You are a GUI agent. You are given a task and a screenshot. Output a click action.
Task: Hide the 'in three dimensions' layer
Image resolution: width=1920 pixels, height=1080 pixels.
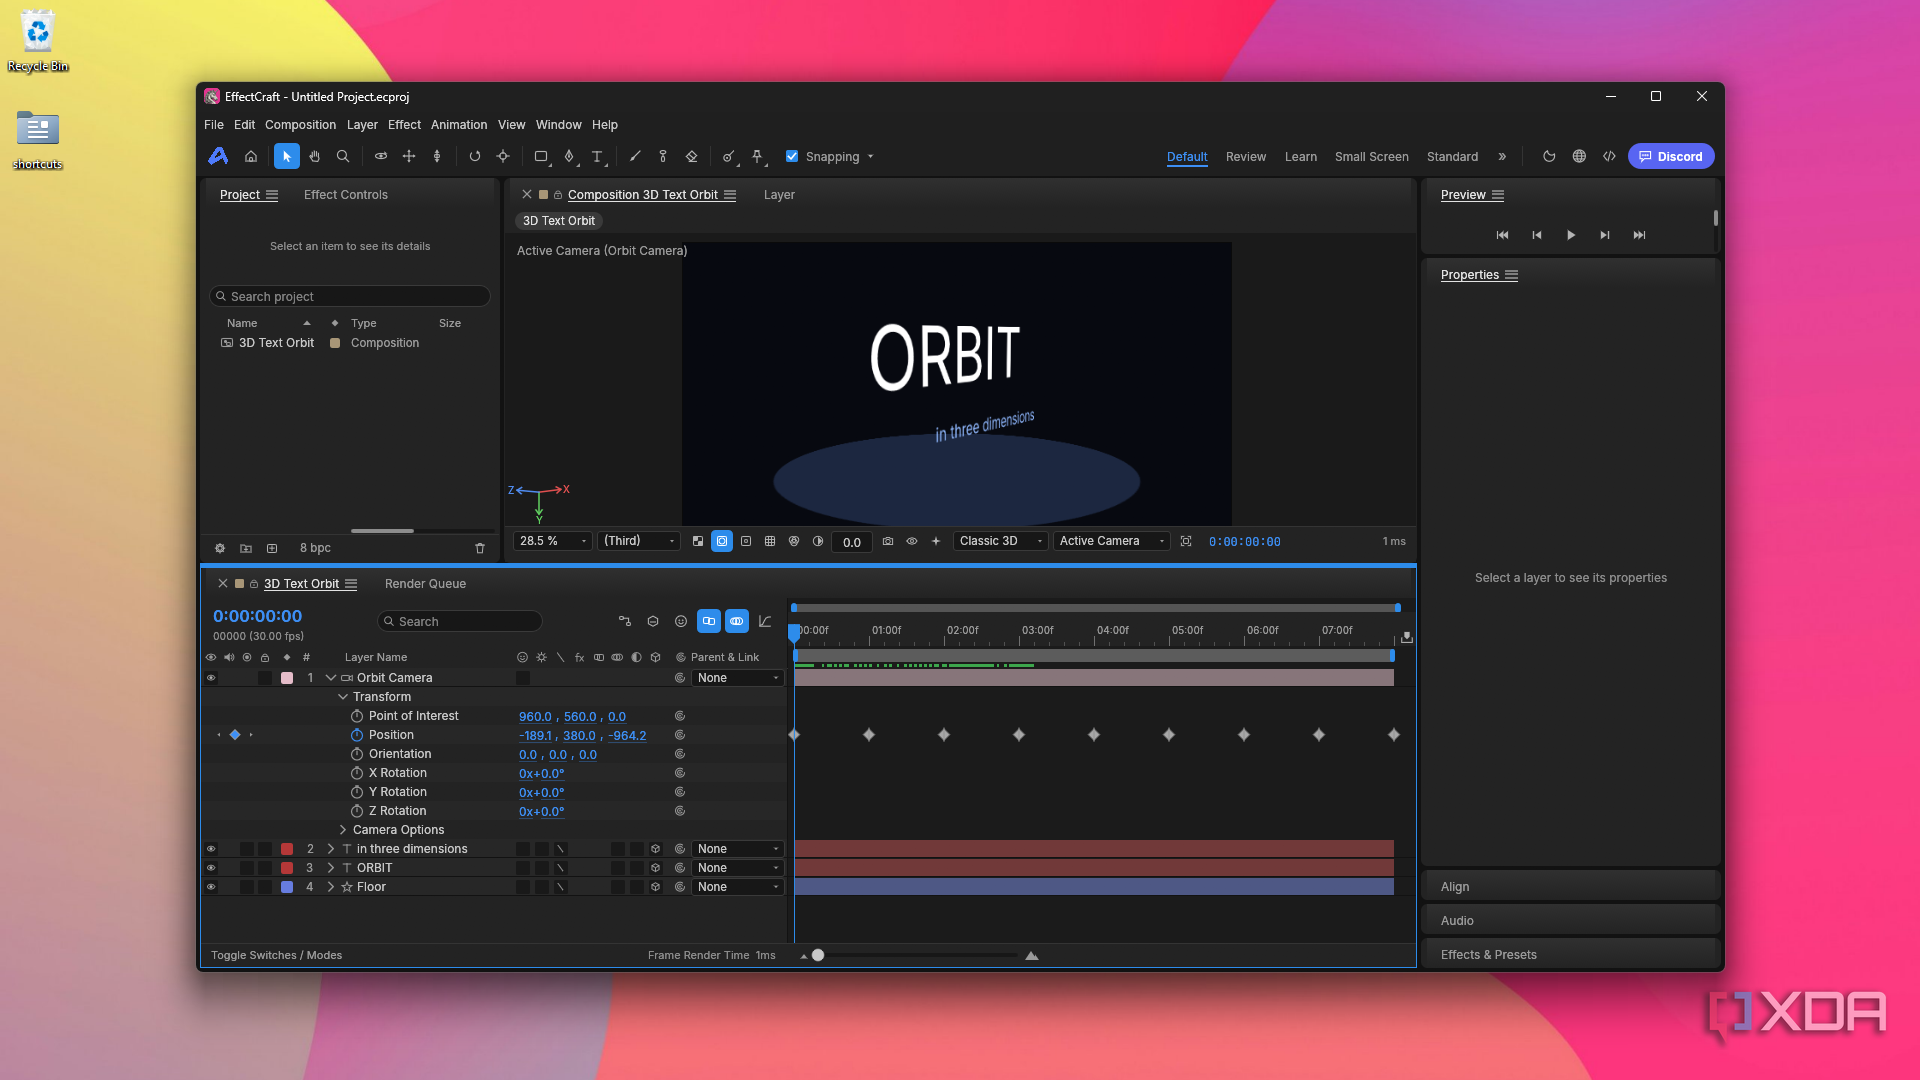(x=211, y=849)
